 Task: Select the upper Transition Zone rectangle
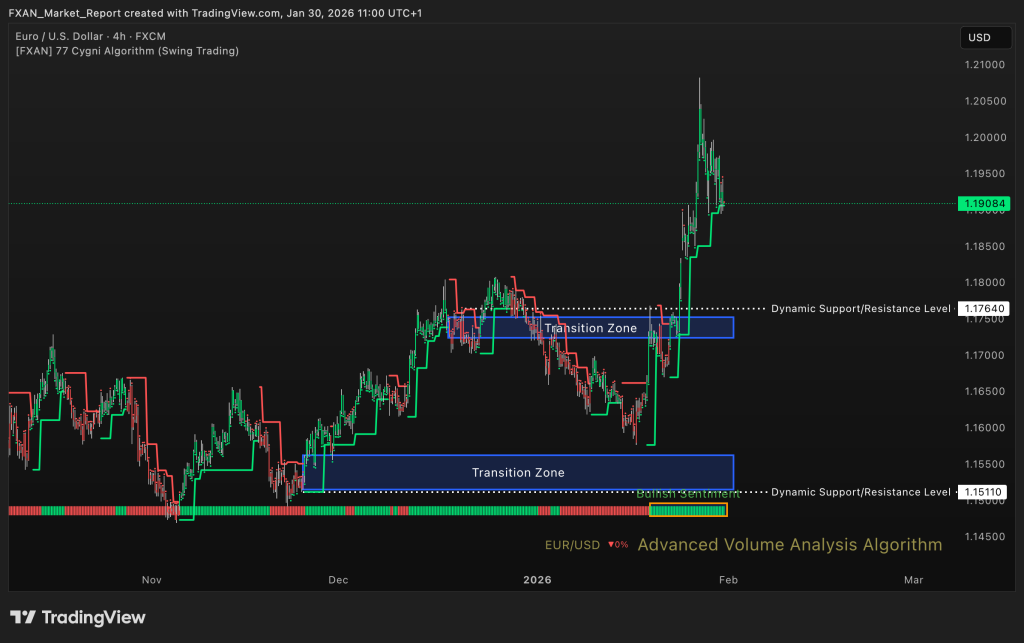[594, 327]
